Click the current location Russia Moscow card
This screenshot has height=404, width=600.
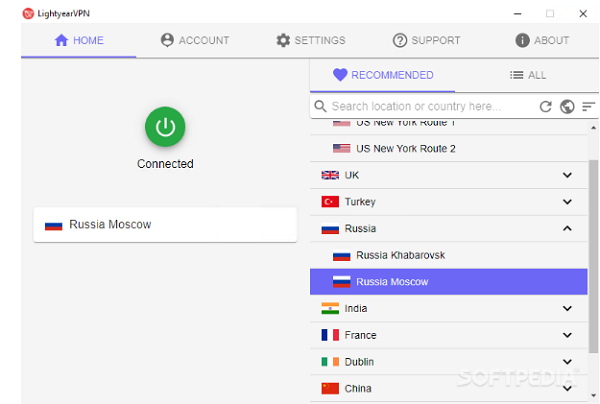165,225
